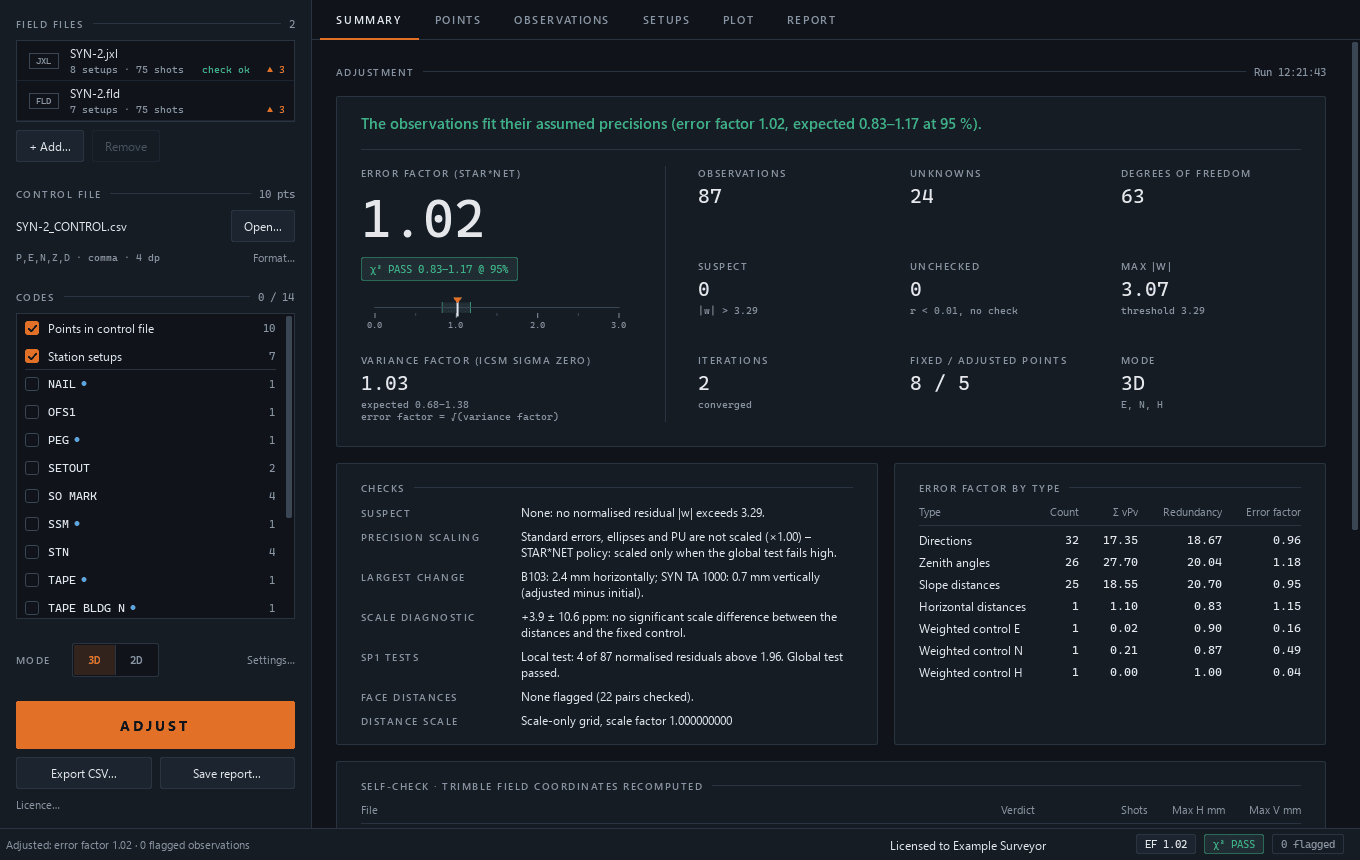This screenshot has width=1360, height=860.
Task: Click Export CSV... button
Action: [84, 773]
